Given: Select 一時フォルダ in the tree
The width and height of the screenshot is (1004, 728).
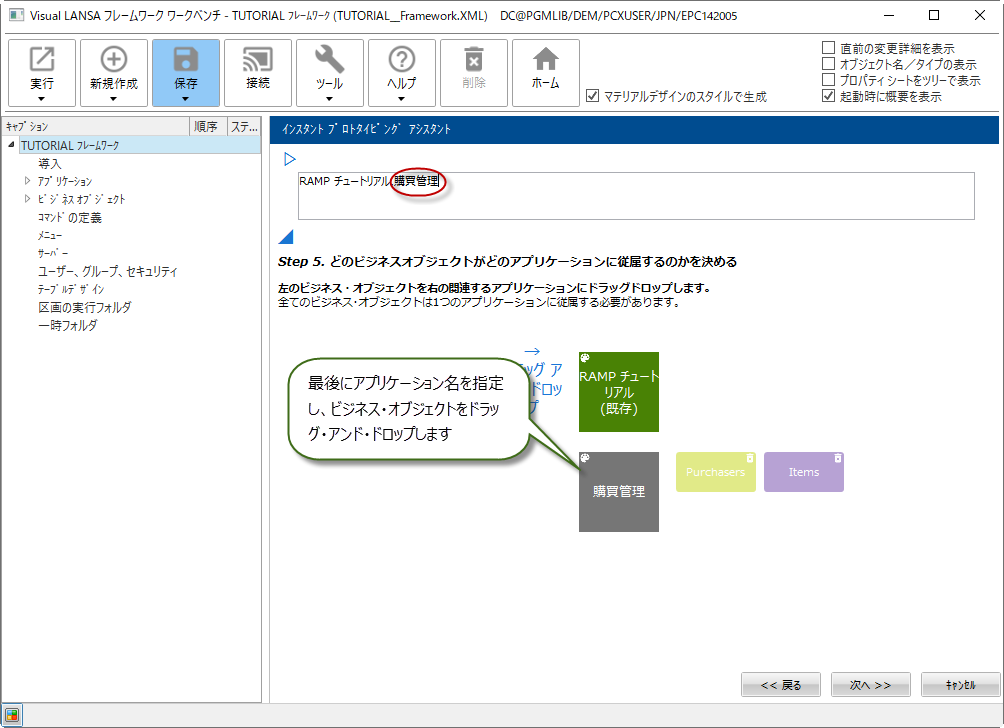Looking at the screenshot, I should (x=68, y=325).
